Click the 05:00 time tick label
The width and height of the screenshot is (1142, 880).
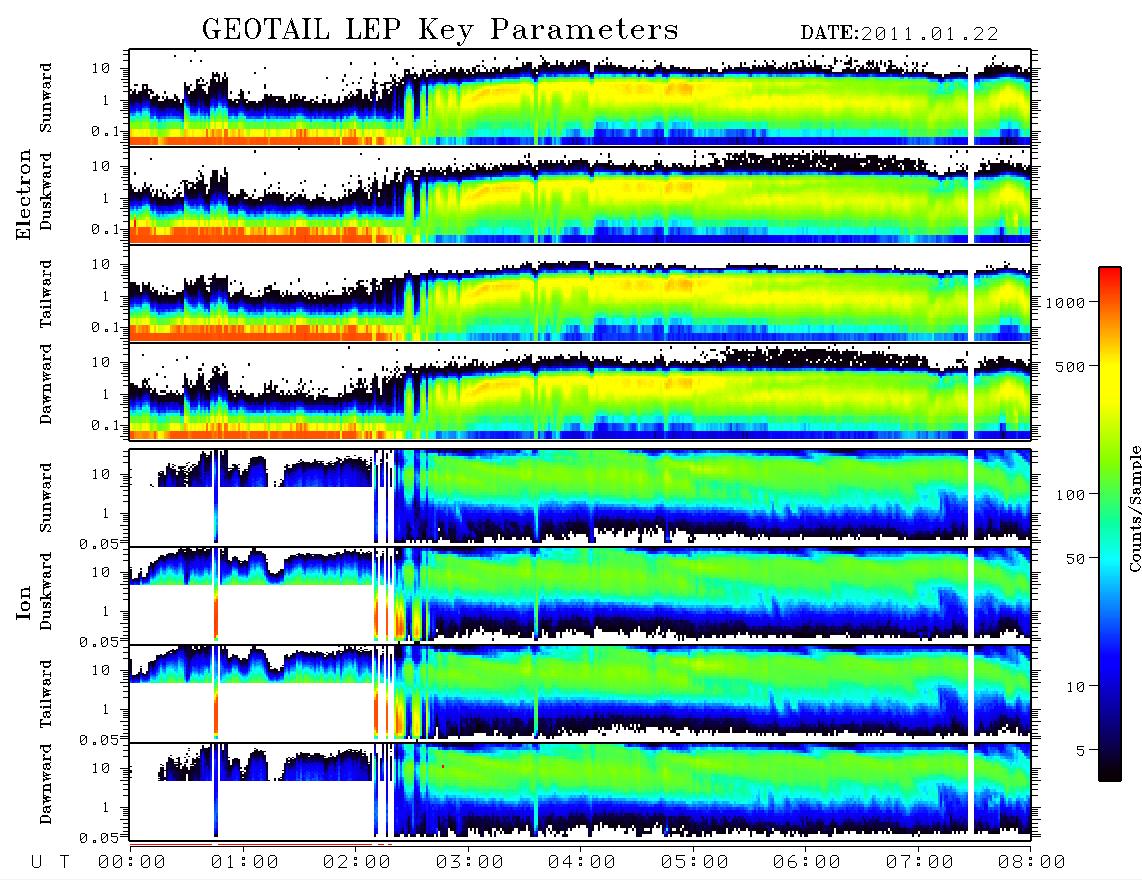(695, 862)
